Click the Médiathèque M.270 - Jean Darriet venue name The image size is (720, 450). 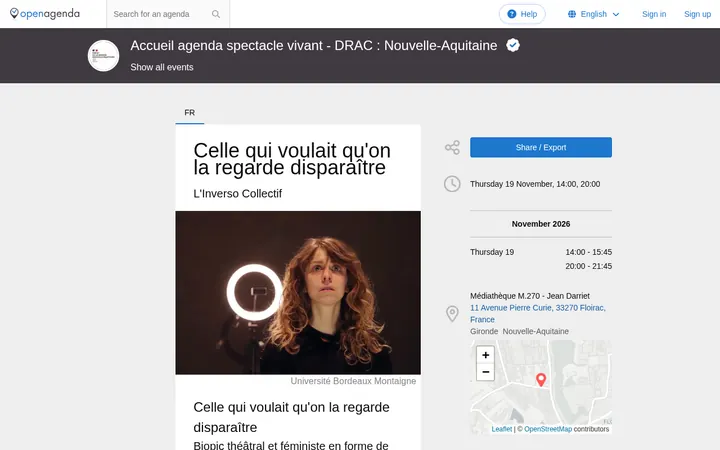[530, 296]
